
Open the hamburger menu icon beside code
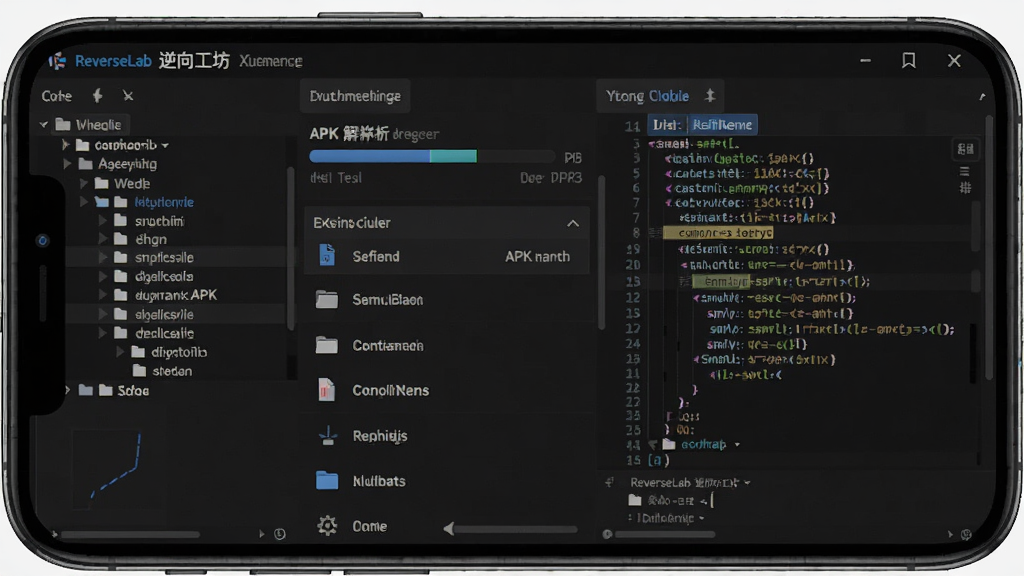(965, 171)
